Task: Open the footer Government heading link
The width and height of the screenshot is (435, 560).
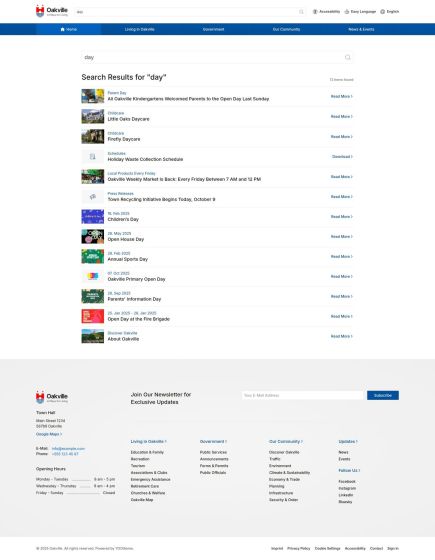Action: (213, 441)
